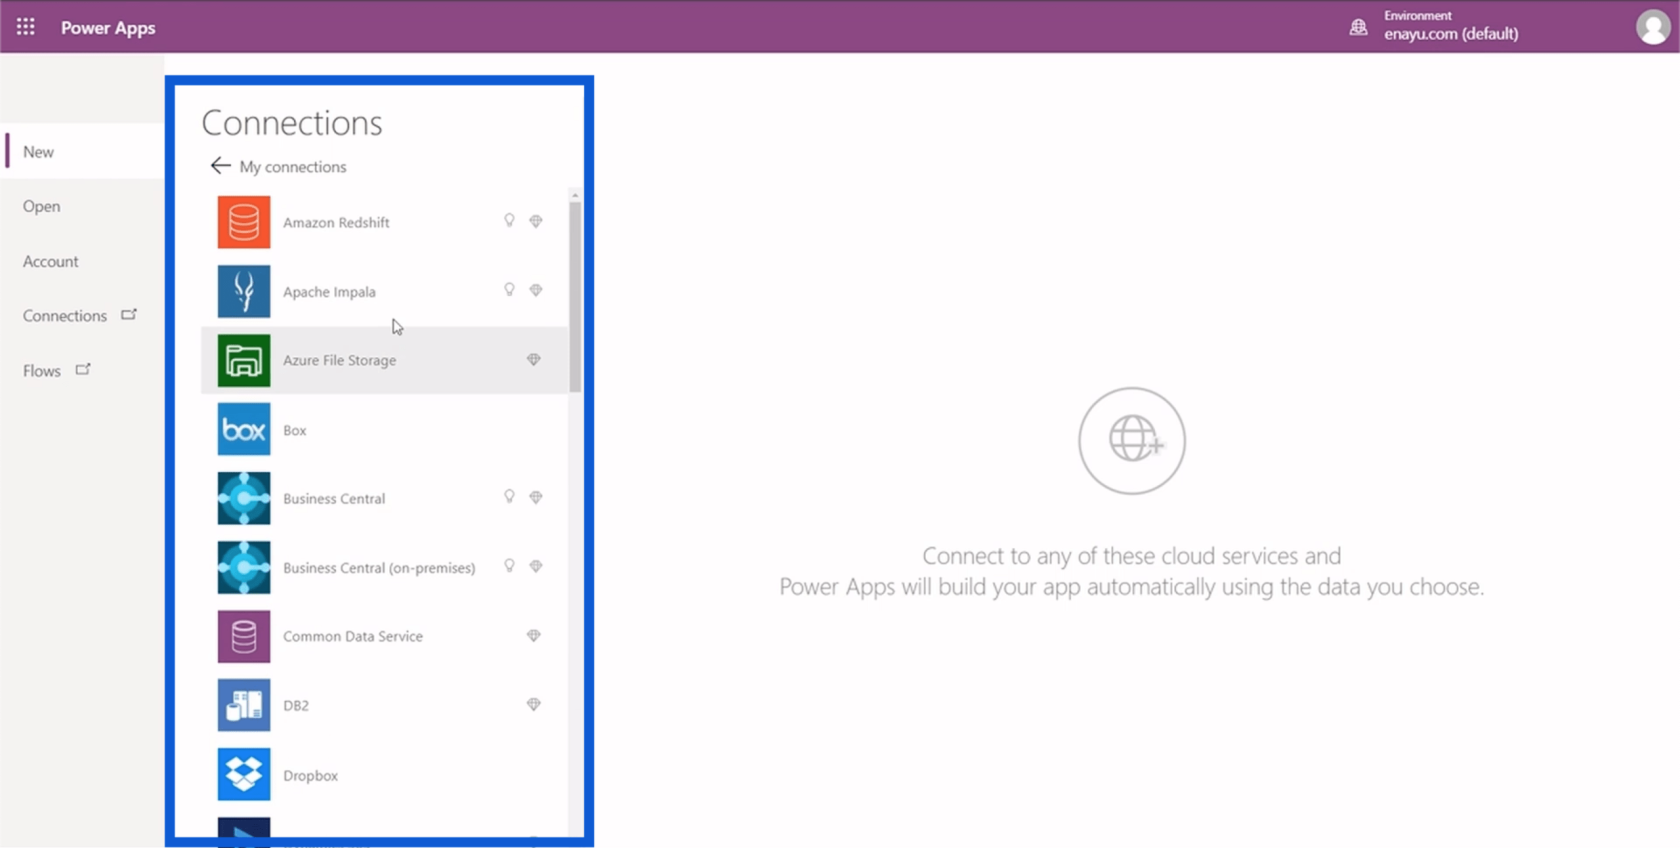
Task: Click the Box connector icon
Action: 244,429
